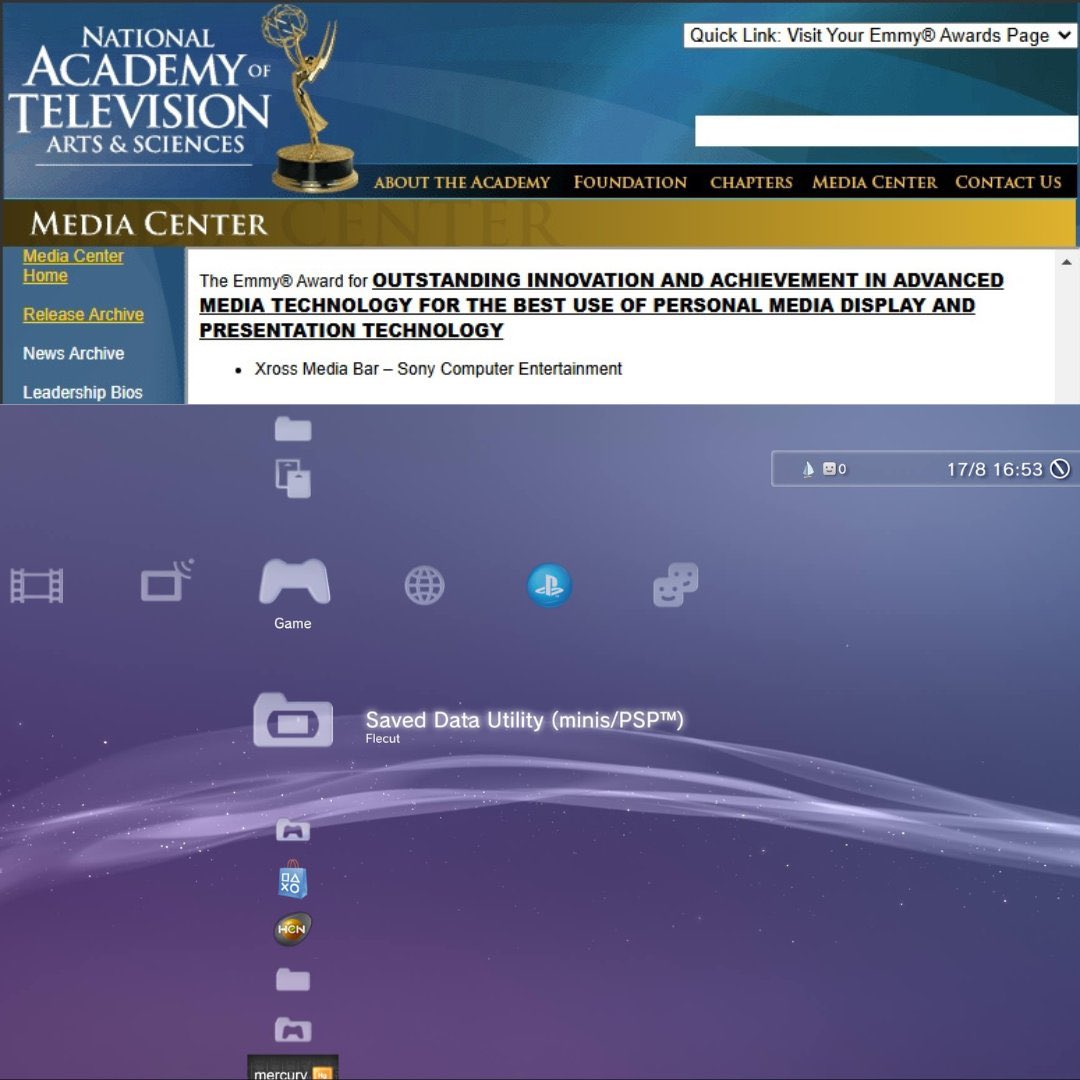Select the Network globe icon in XMB
This screenshot has width=1080, height=1080.
click(x=424, y=585)
